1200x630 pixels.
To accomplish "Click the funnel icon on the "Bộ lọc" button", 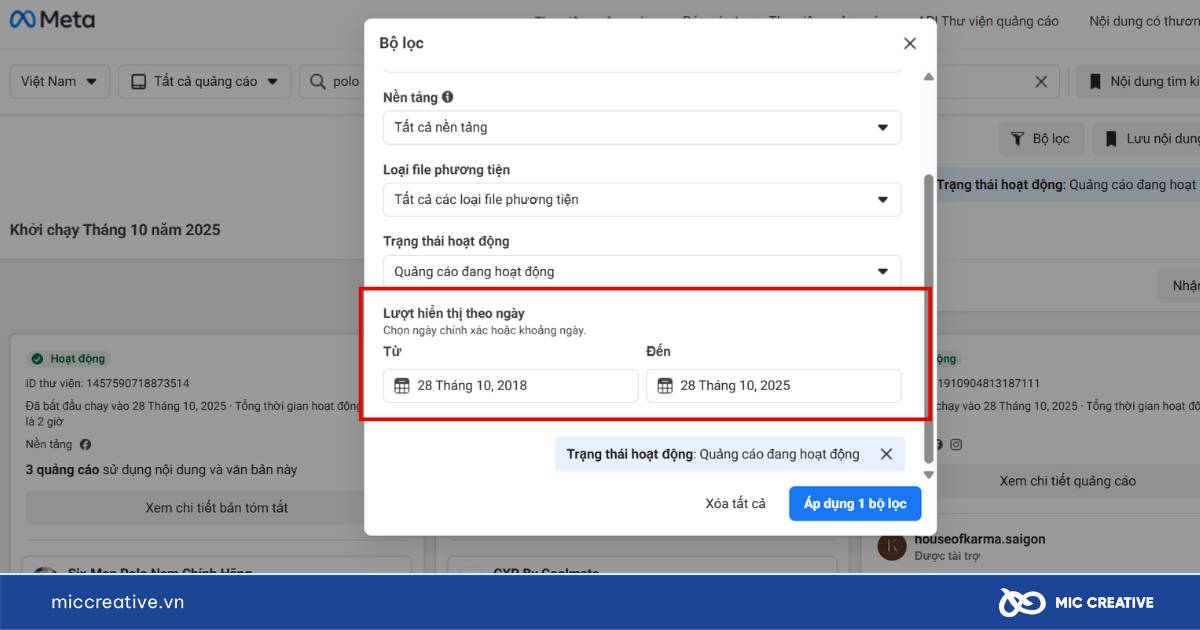I will coord(1021,138).
